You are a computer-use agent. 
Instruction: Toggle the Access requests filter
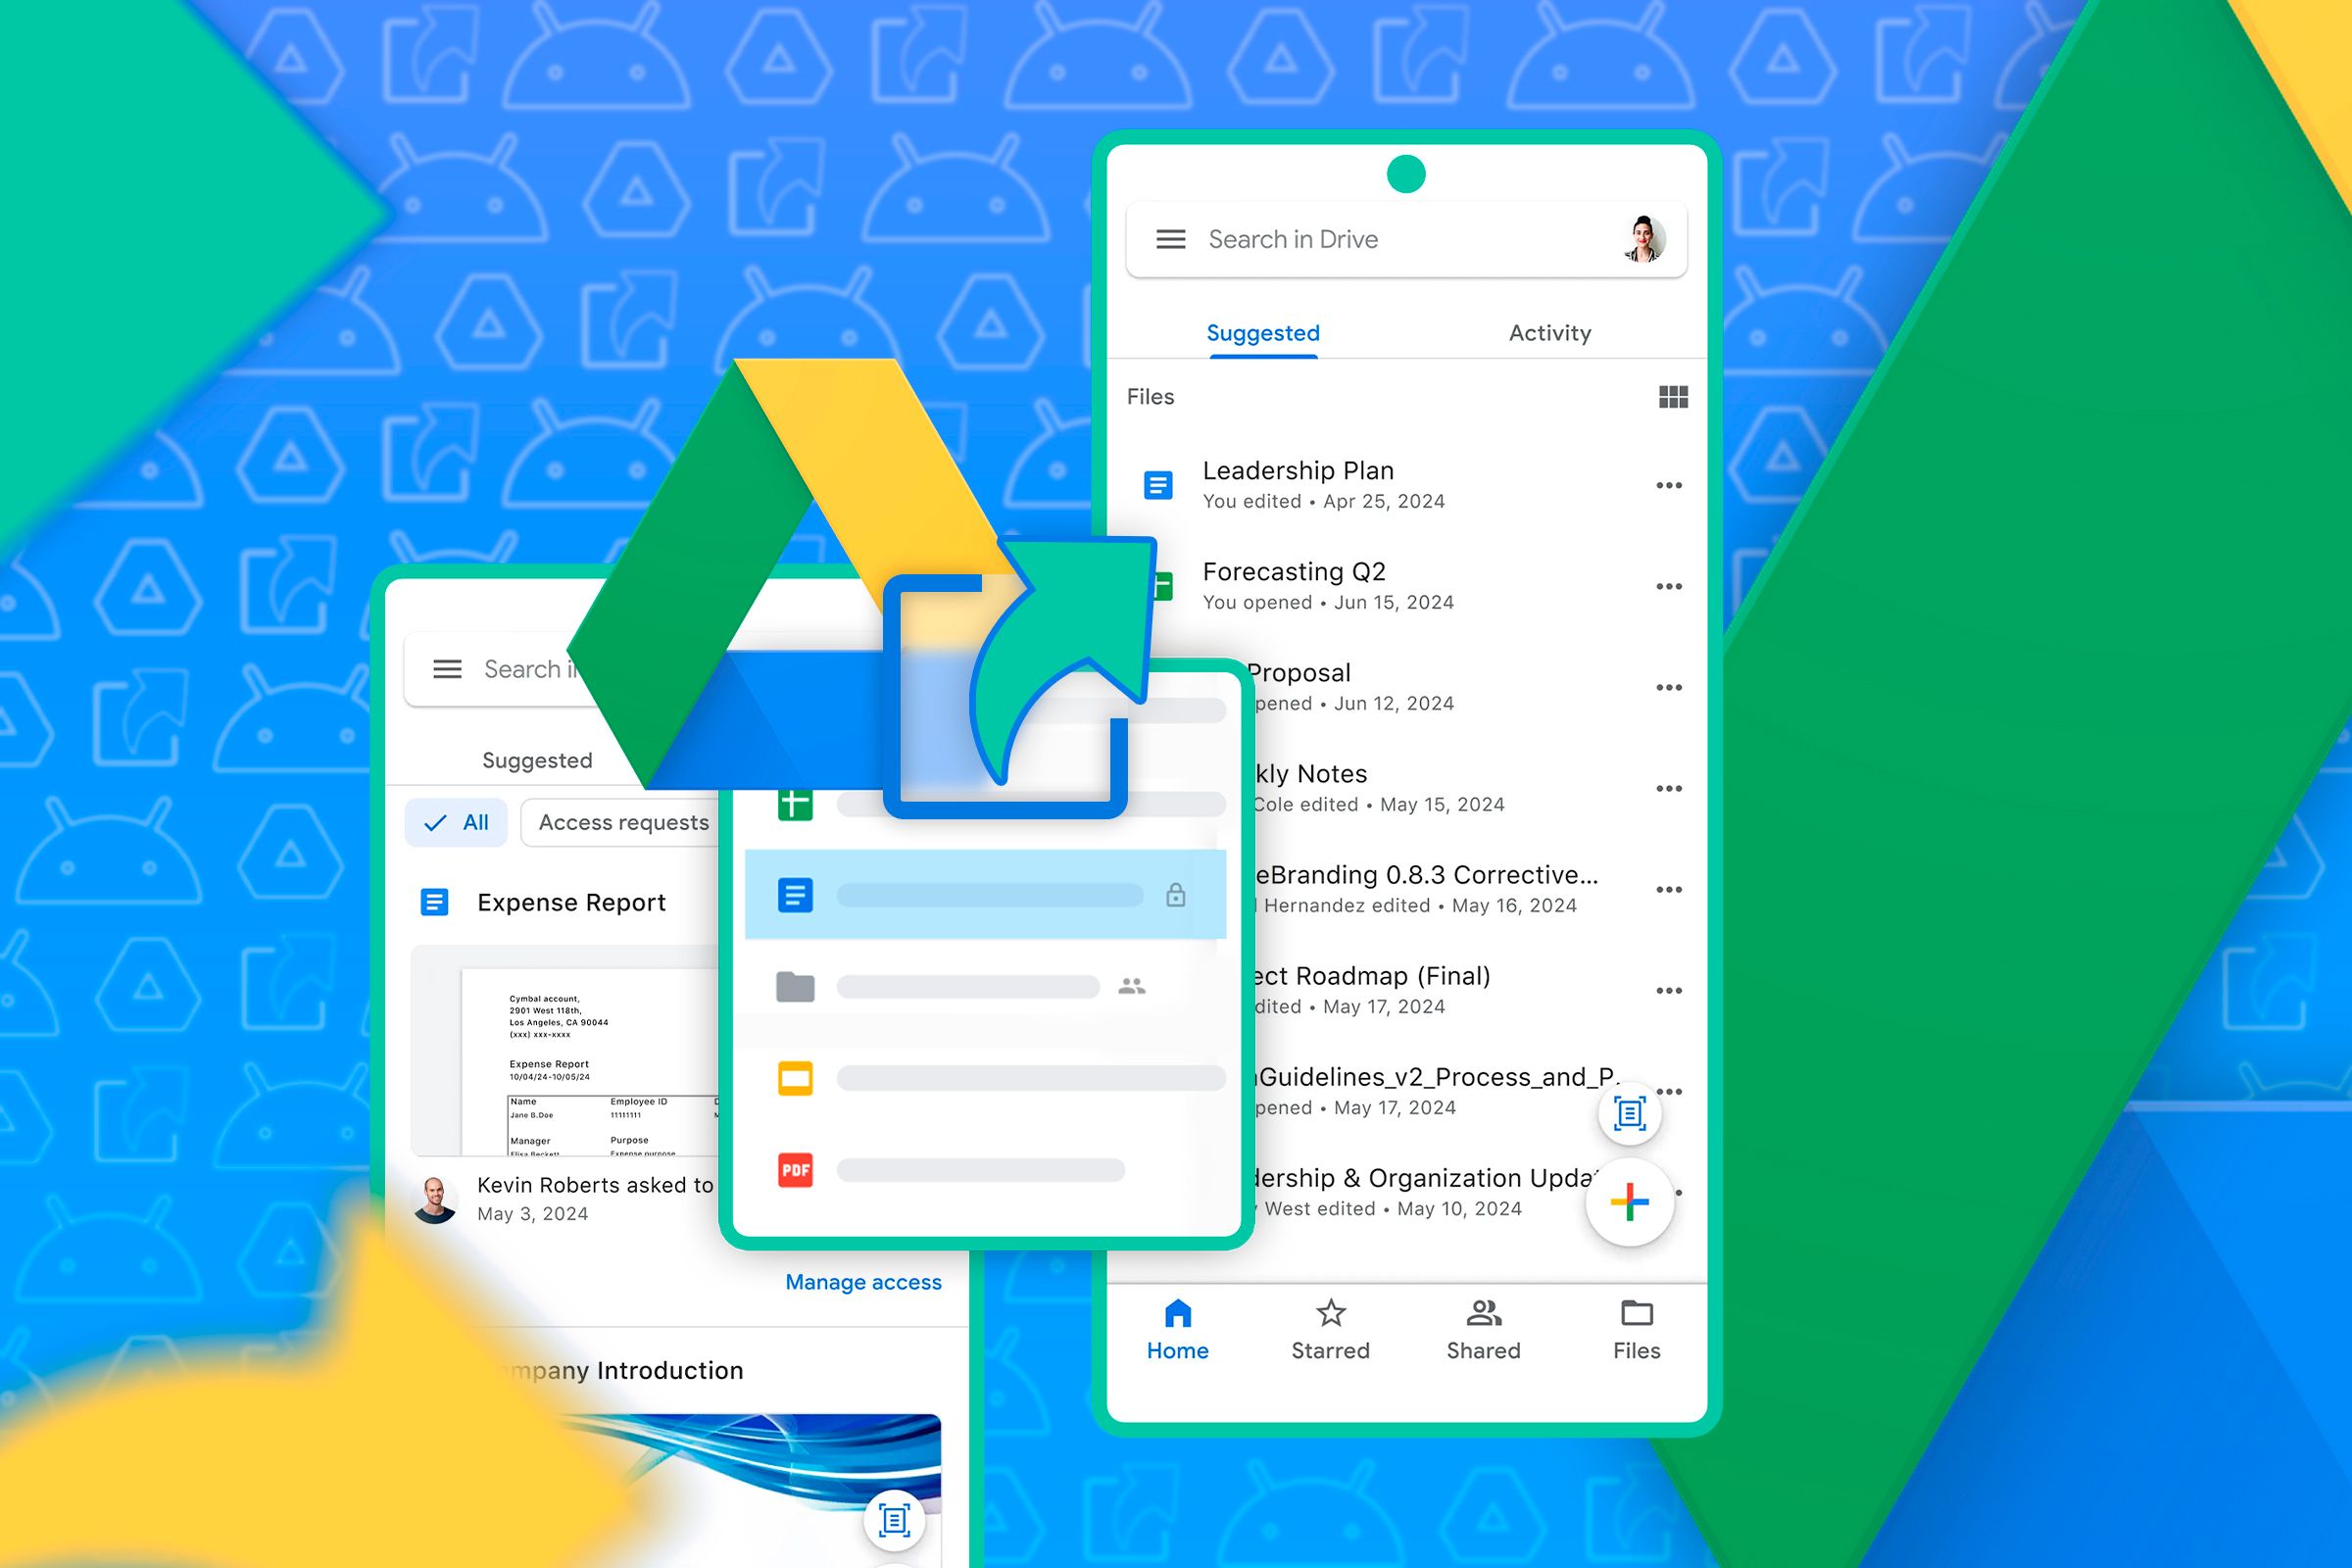tap(623, 822)
